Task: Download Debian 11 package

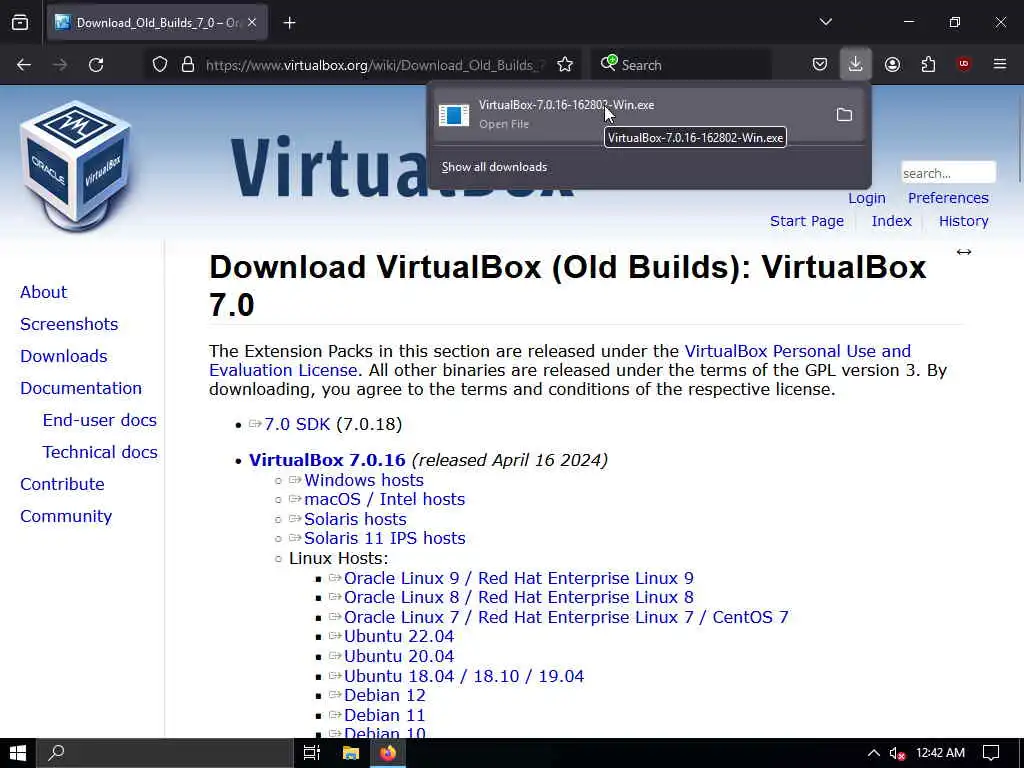Action: point(385,716)
